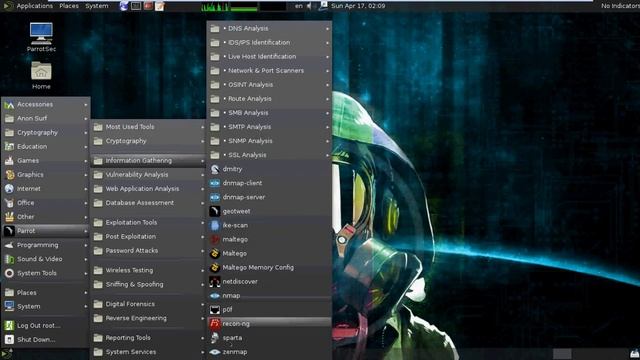Choose Shut Down option

[x=46, y=340]
